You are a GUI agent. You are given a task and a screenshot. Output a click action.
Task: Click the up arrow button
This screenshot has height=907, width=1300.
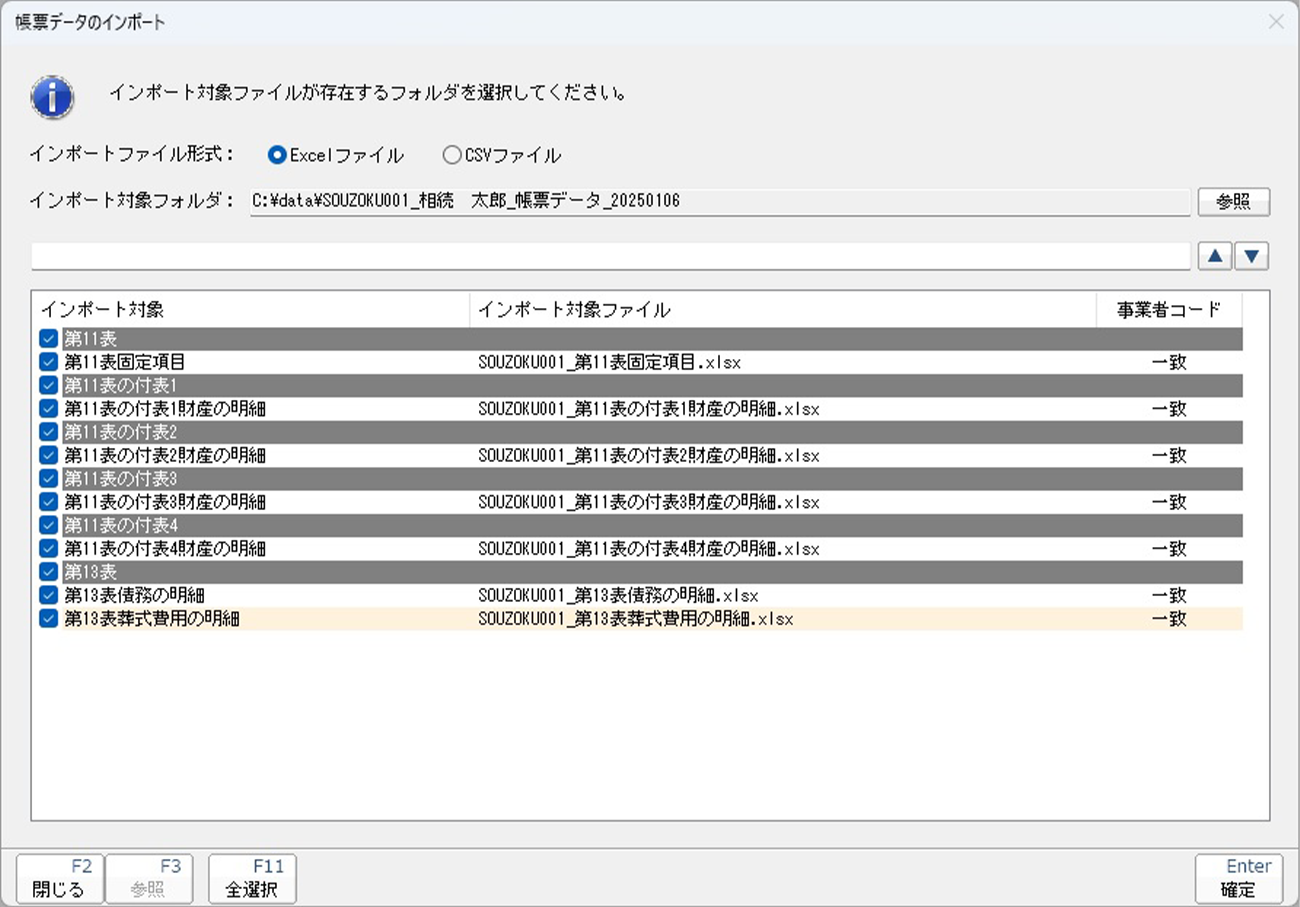pos(1214,256)
